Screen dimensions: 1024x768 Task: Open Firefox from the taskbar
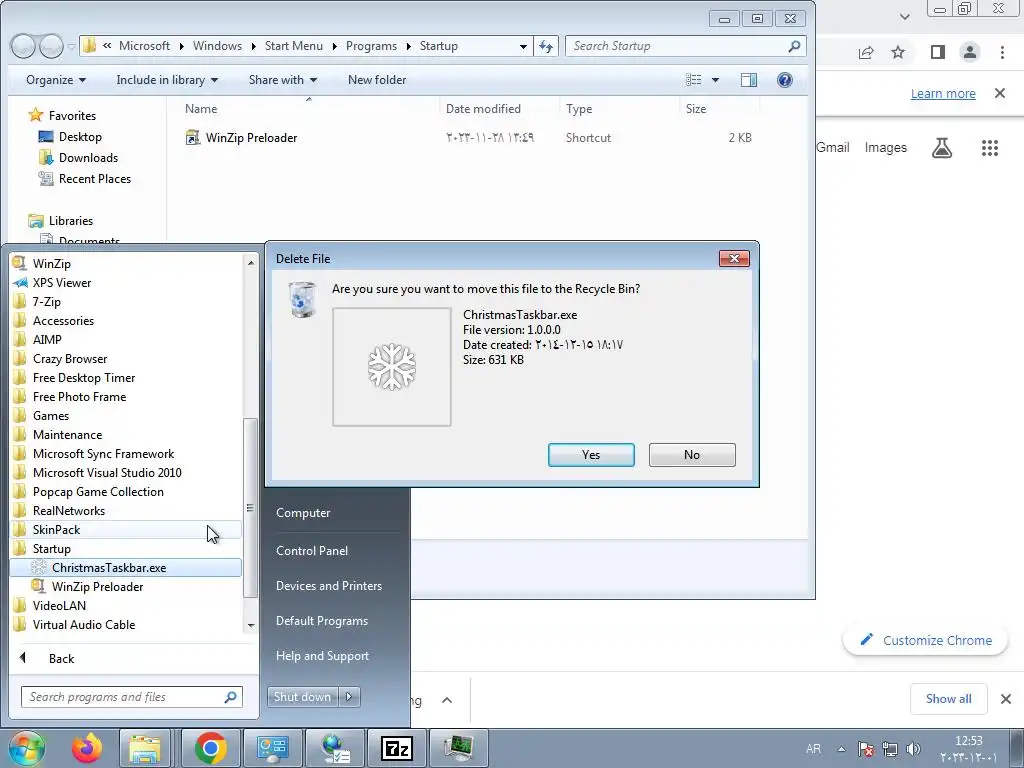87,748
